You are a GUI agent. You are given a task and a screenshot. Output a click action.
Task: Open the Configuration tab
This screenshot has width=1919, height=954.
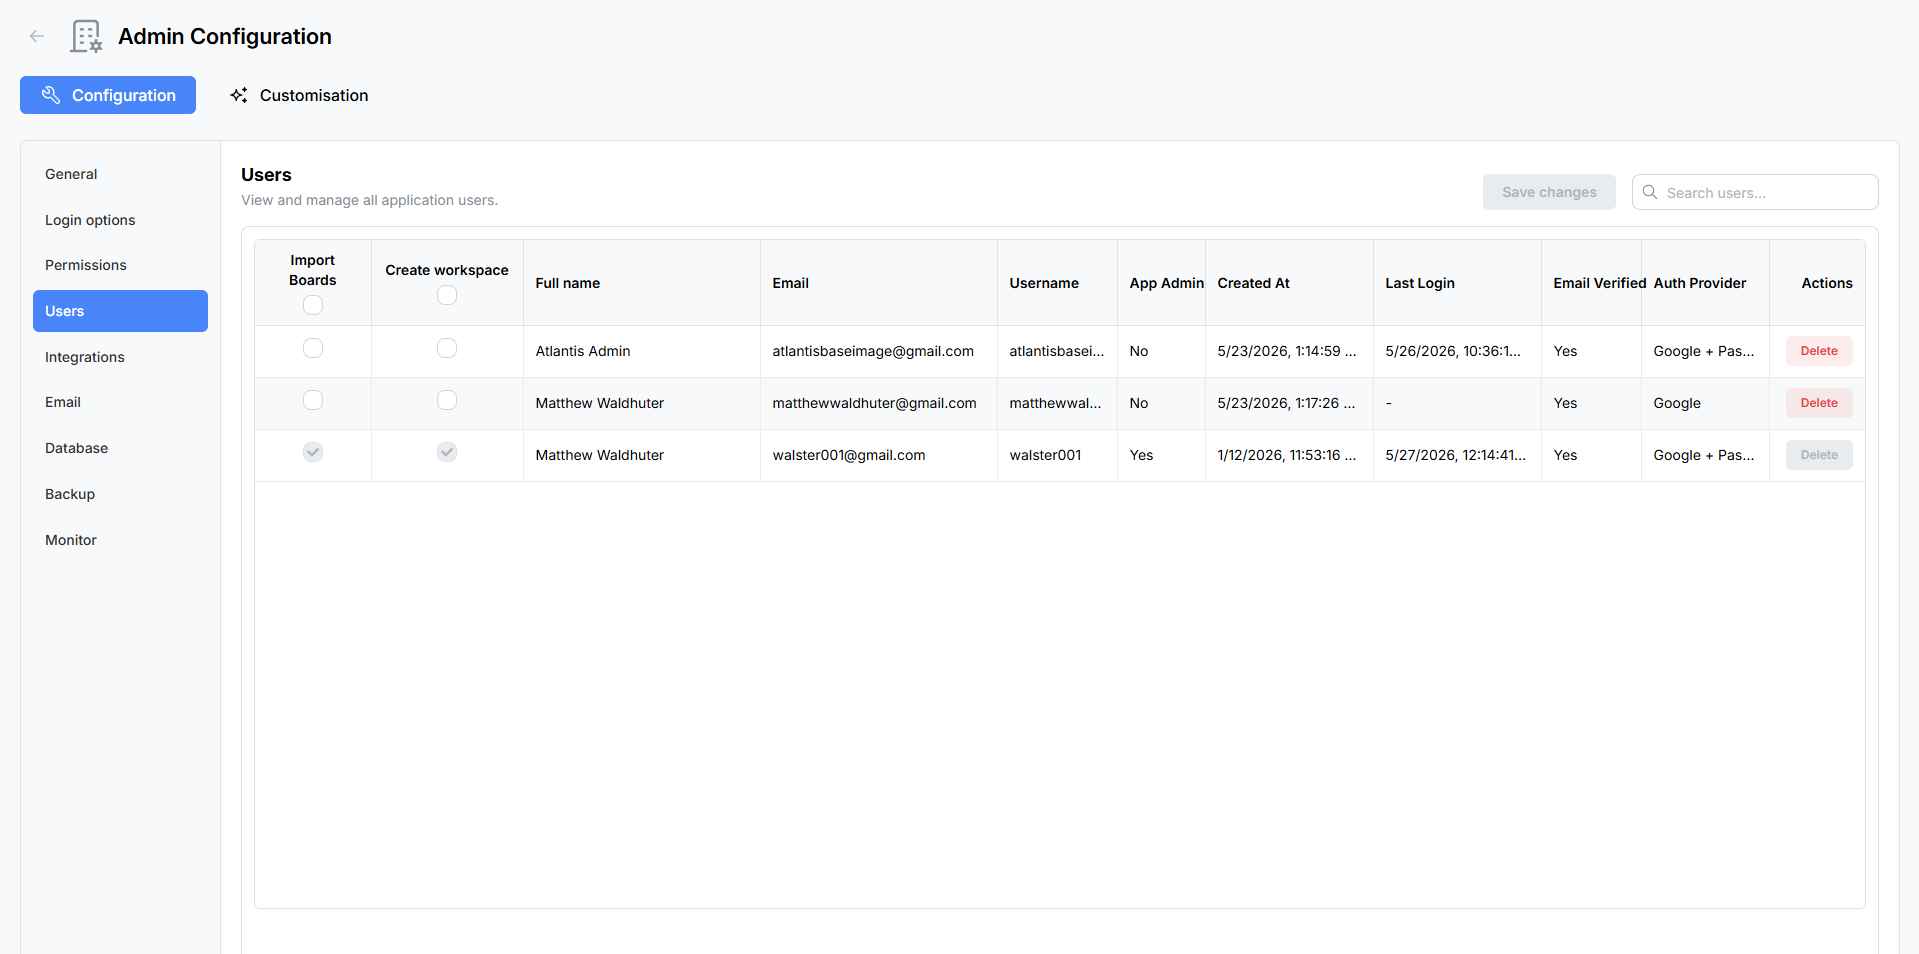click(x=108, y=95)
